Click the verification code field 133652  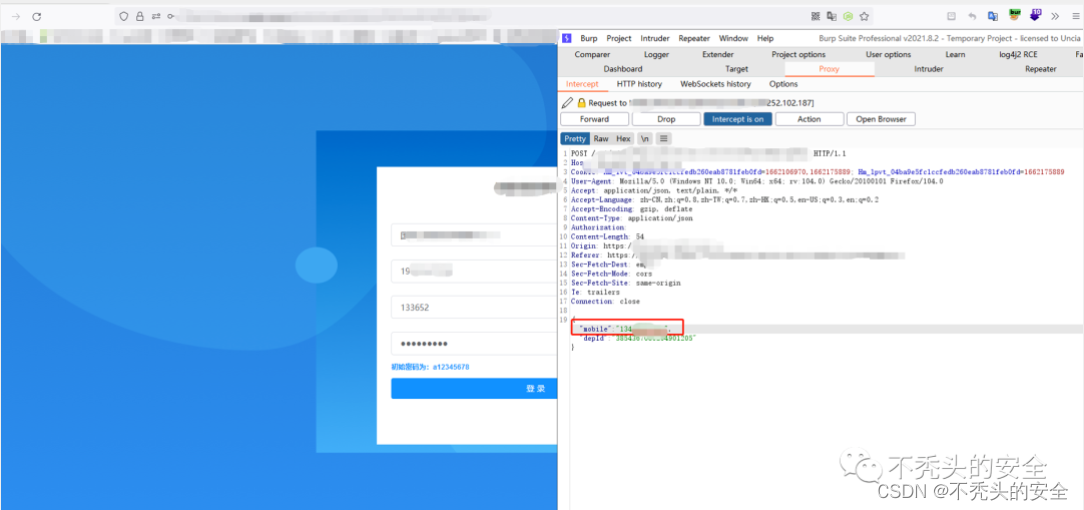tap(474, 308)
